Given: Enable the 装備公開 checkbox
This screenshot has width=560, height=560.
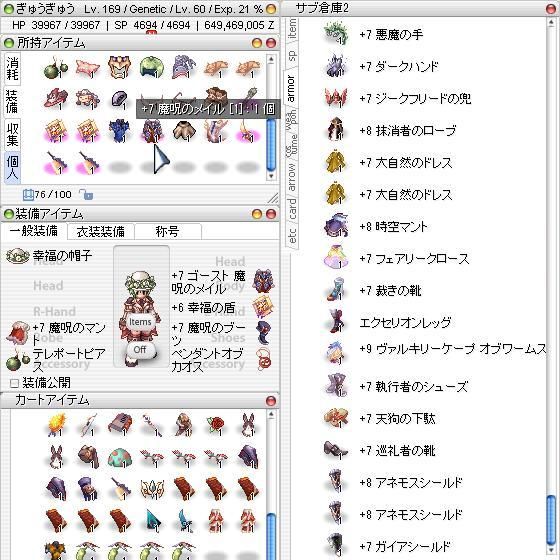Looking at the screenshot, I should coord(14,383).
